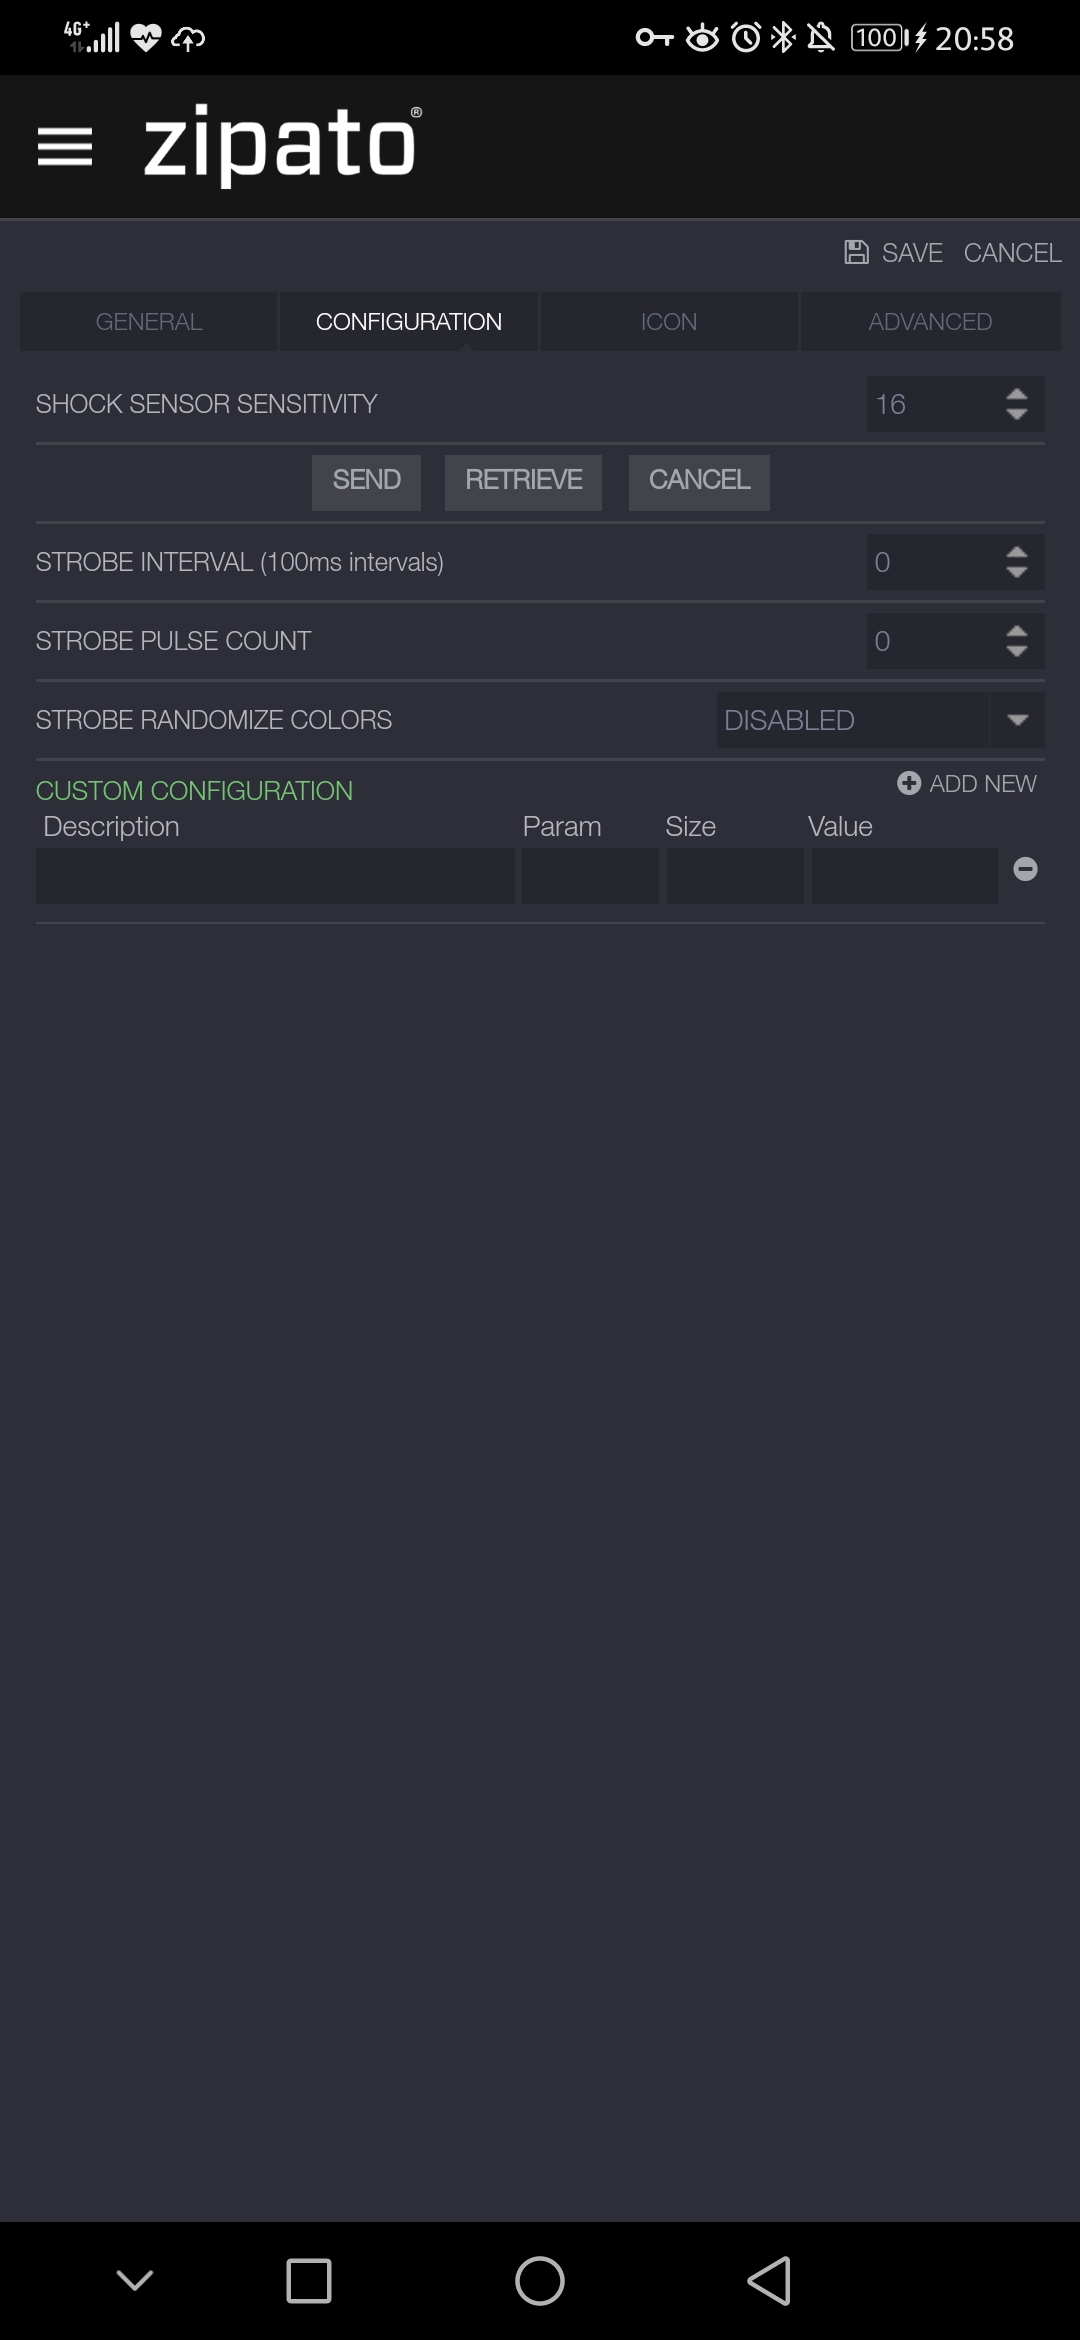Click the floppy disk save icon
Screen dimensions: 1080x2340
856,252
